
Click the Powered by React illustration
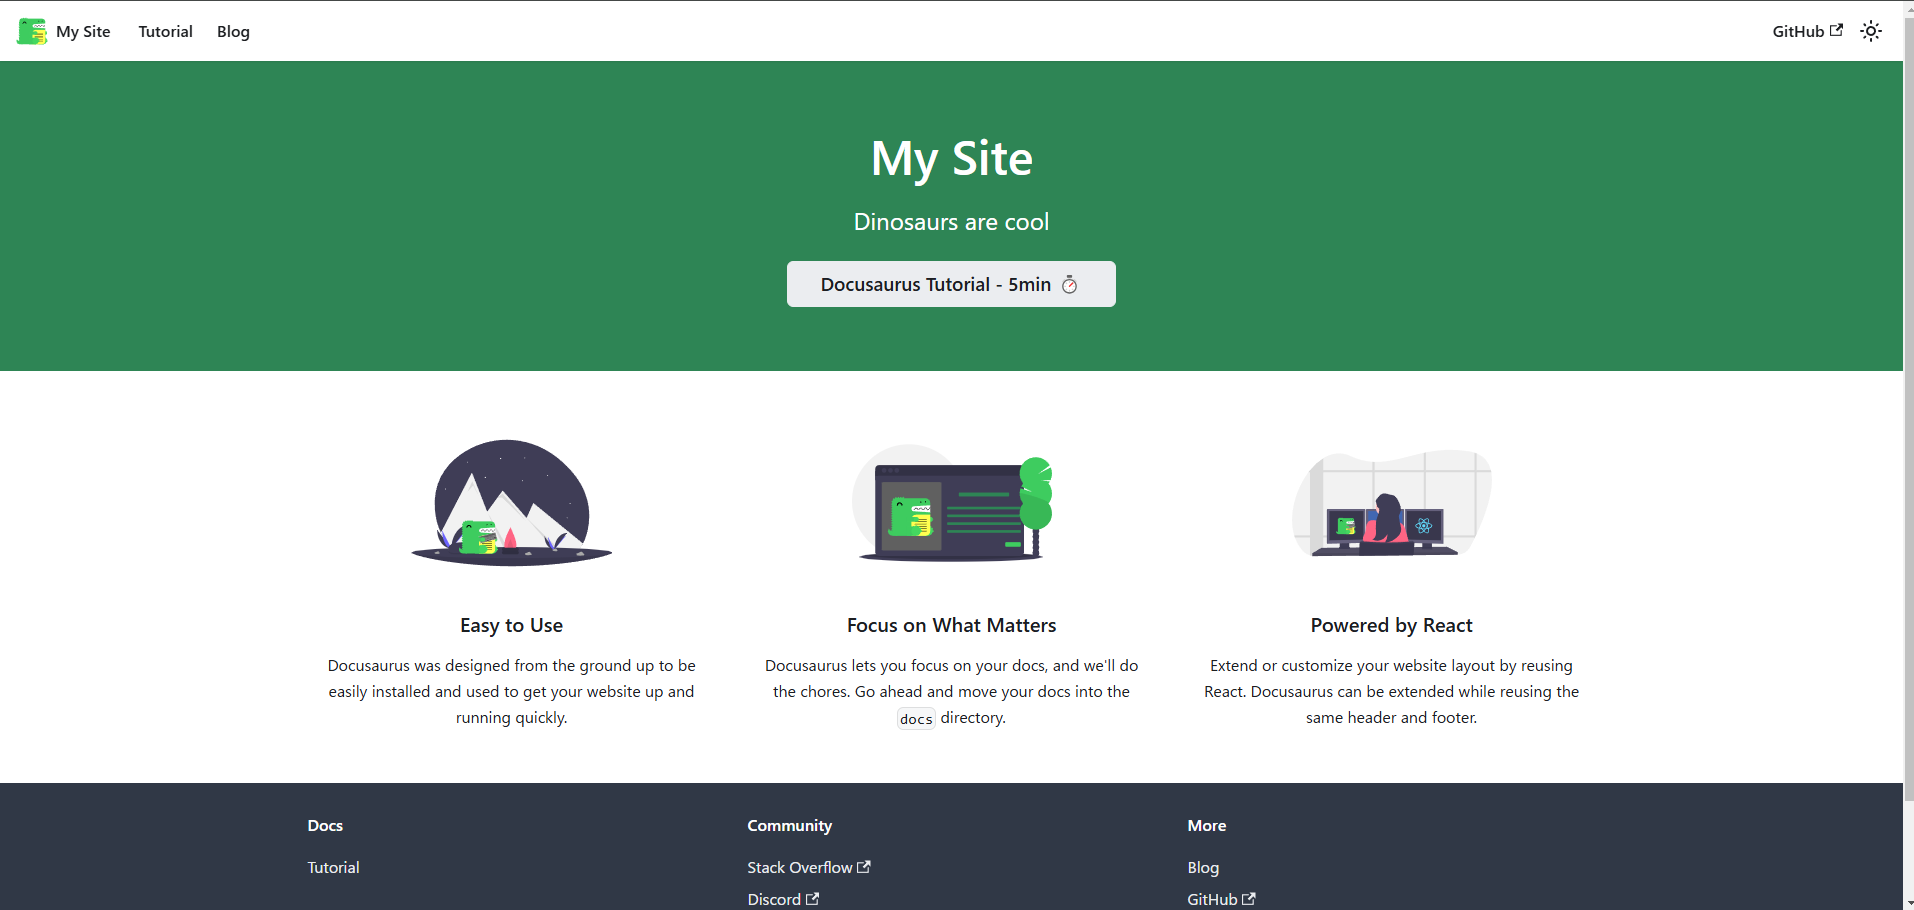coord(1390,503)
